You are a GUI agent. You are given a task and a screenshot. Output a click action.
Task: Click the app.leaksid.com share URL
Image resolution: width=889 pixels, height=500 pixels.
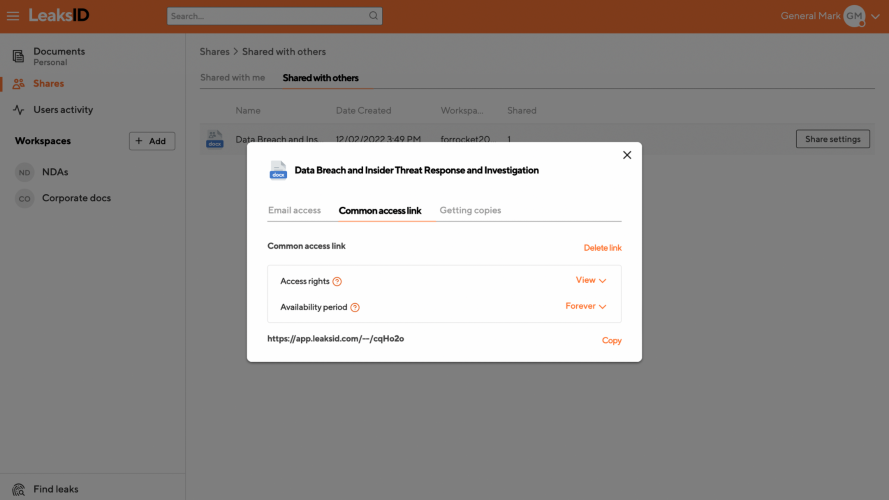[336, 338]
